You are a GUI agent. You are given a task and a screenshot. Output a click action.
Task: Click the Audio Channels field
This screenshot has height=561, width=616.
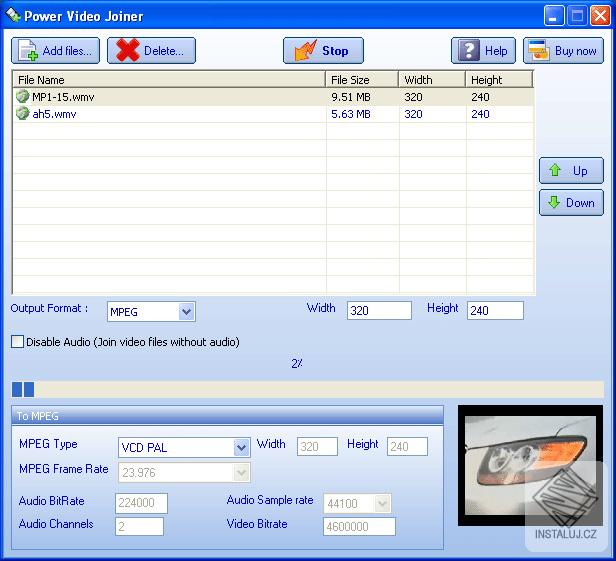(x=139, y=526)
